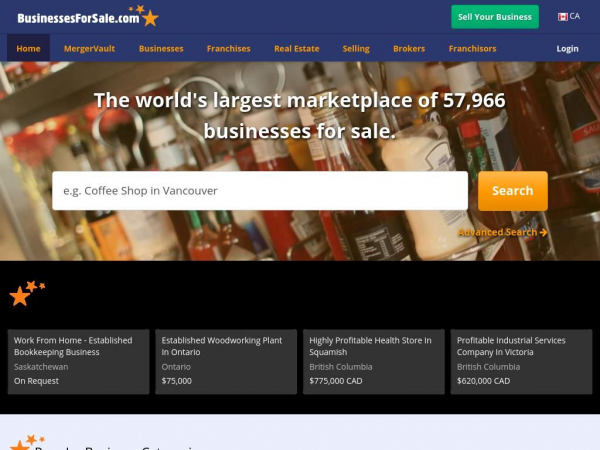Focus the Coffee Shop in Vancouver search field

(x=260, y=191)
